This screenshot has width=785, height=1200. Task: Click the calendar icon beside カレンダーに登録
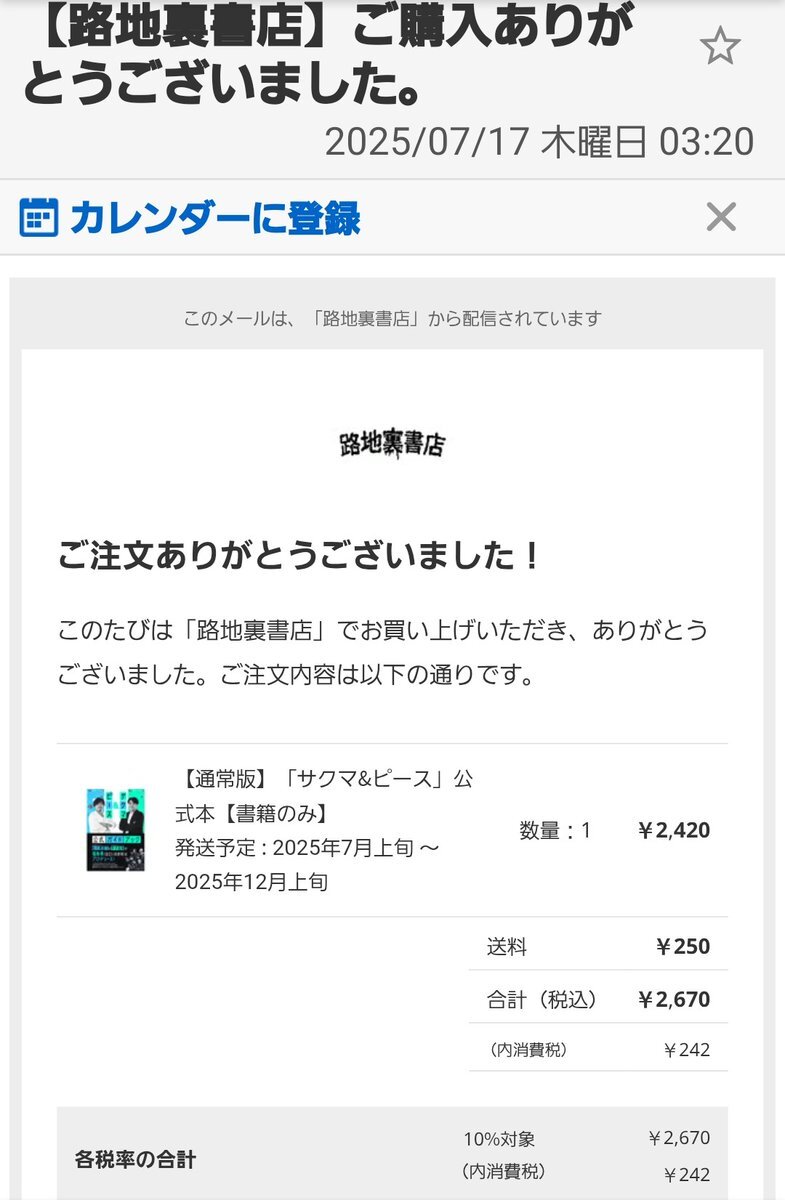(x=38, y=217)
